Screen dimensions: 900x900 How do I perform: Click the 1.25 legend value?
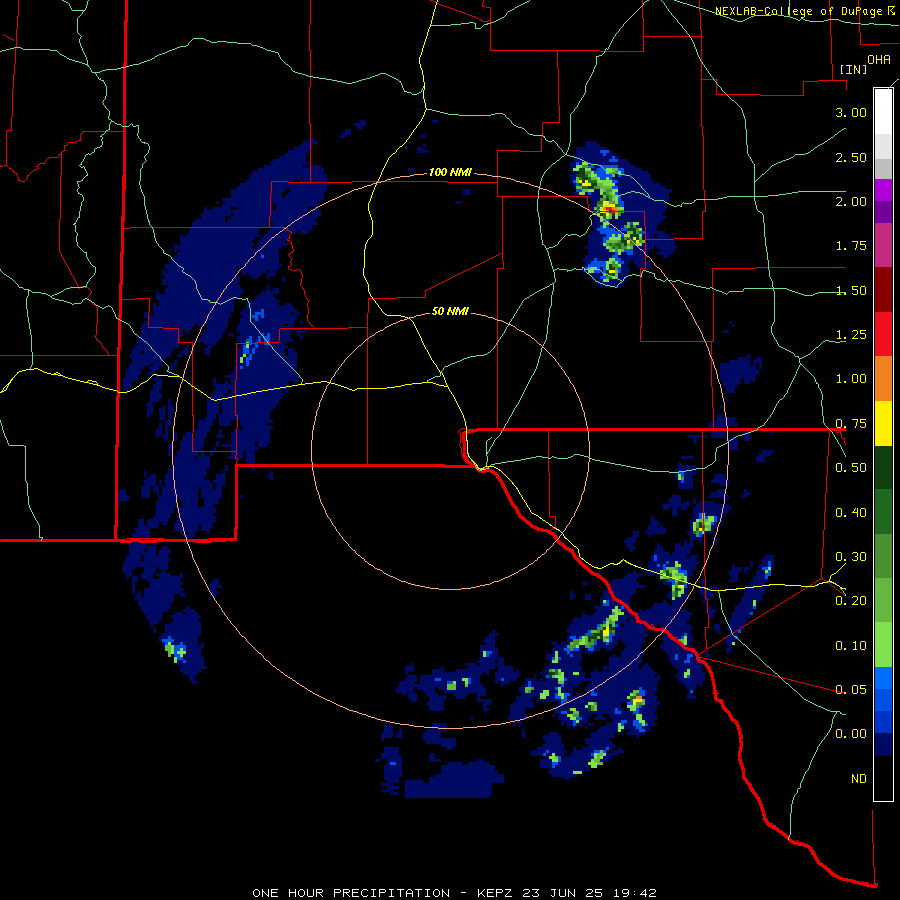click(851, 335)
